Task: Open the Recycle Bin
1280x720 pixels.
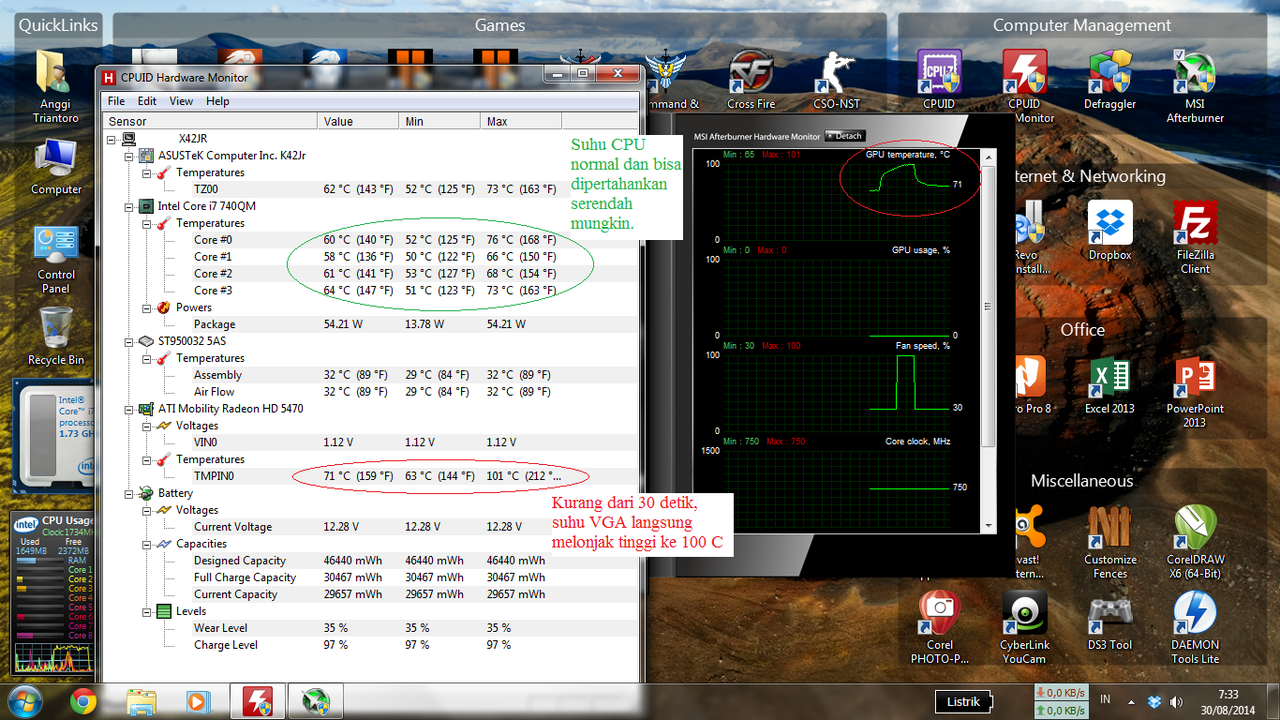Action: (56, 336)
